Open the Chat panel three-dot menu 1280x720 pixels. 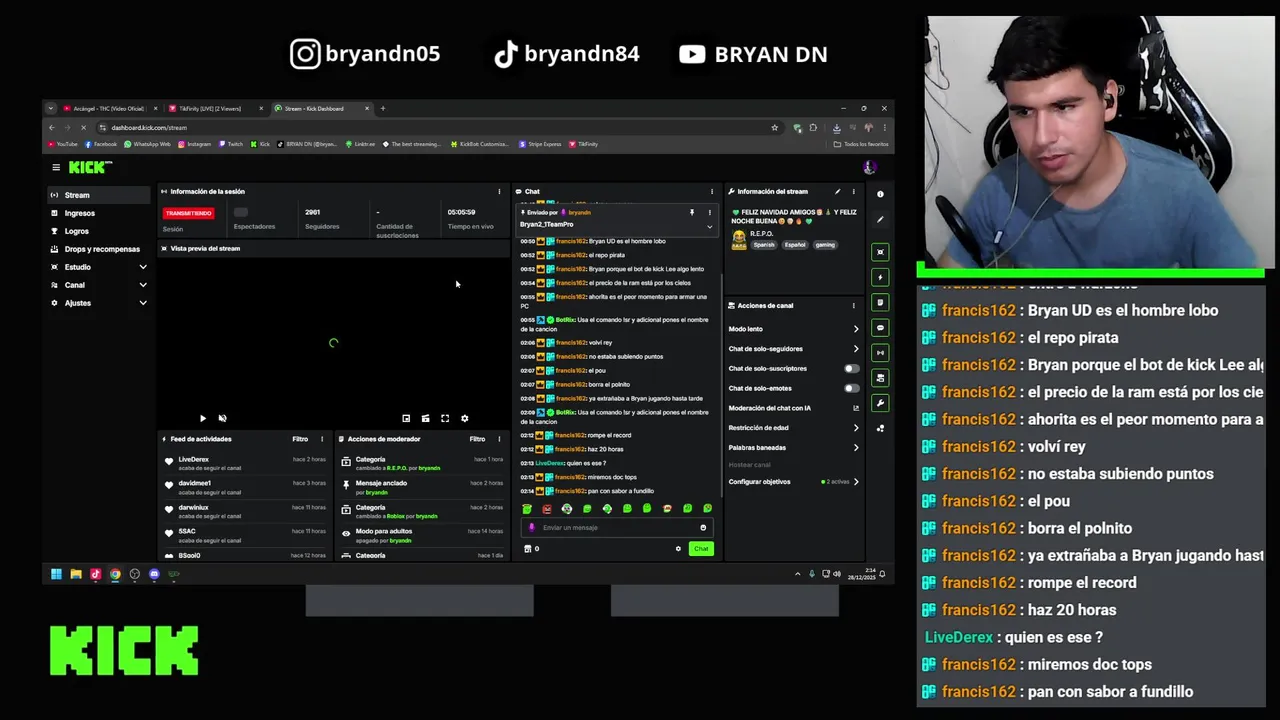712,191
